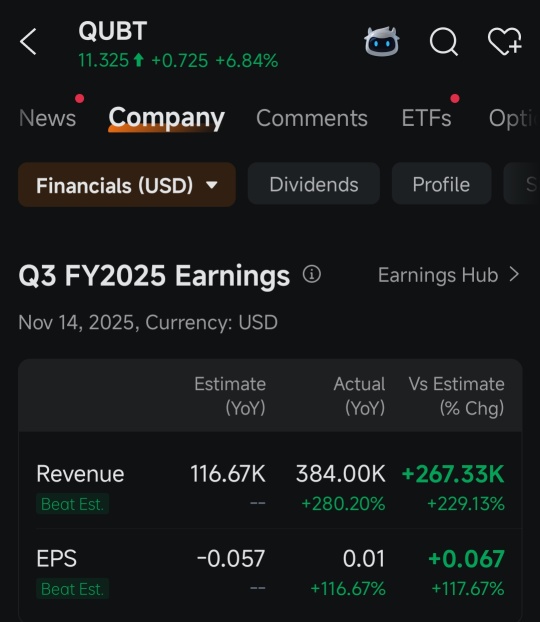The image size is (540, 622).
Task: Open the Profile section
Action: 441,184
